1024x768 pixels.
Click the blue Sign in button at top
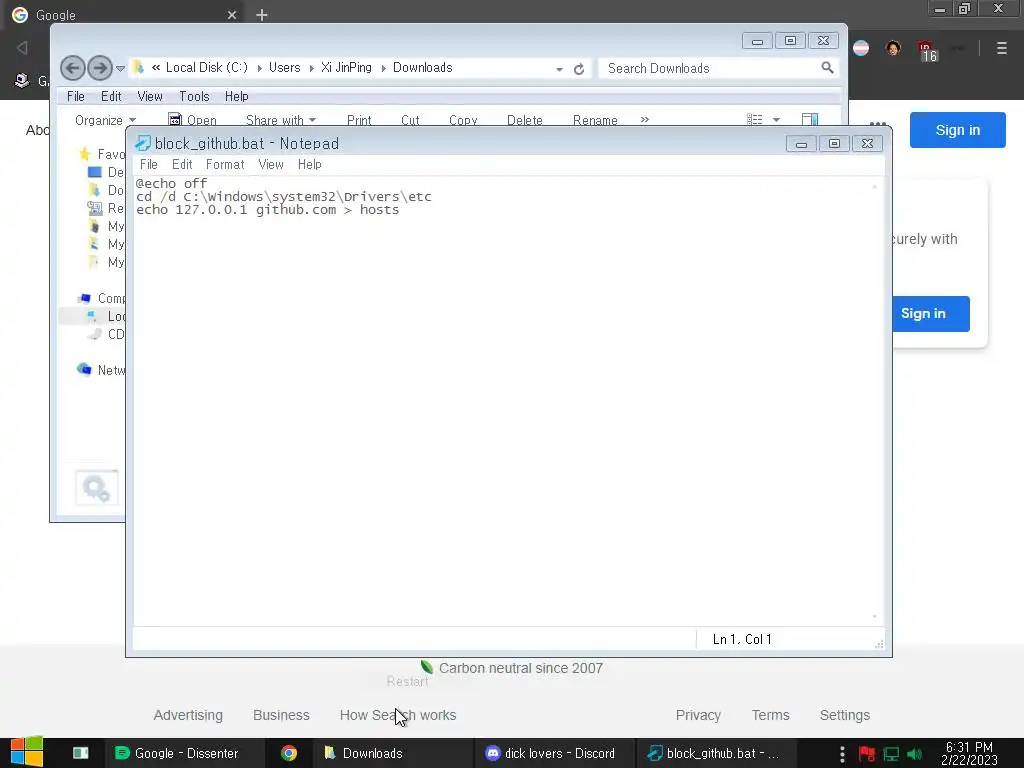pyautogui.click(x=957, y=130)
